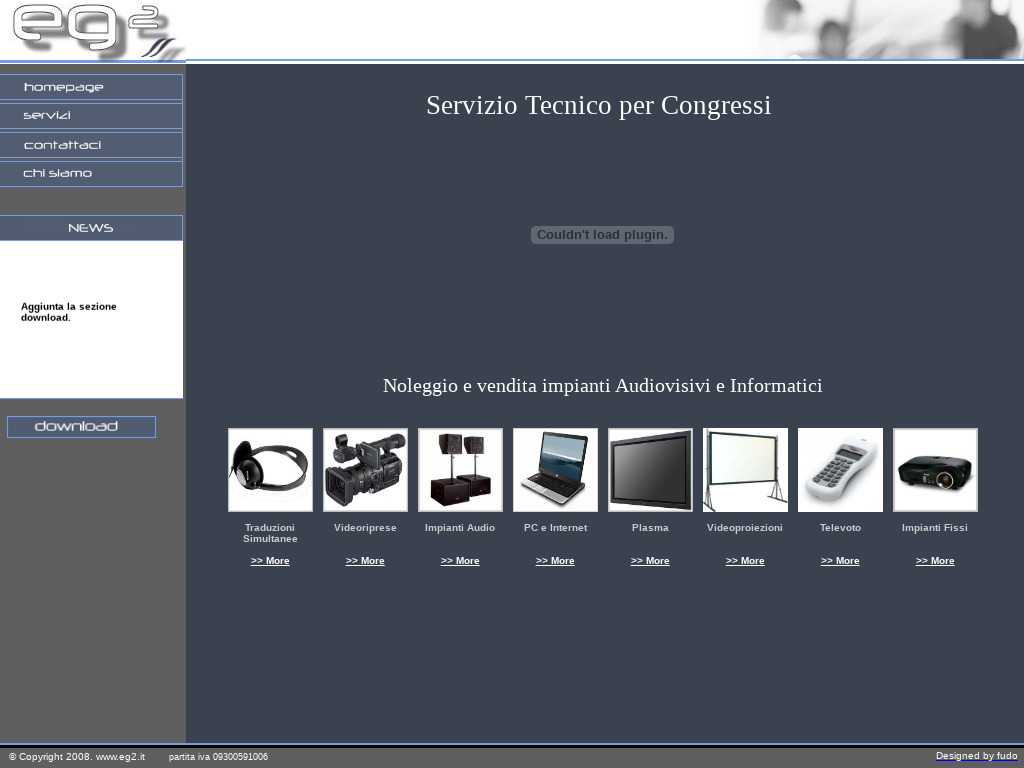The image size is (1024, 768).
Task: Open the contattaci menu page
Action: click(91, 145)
